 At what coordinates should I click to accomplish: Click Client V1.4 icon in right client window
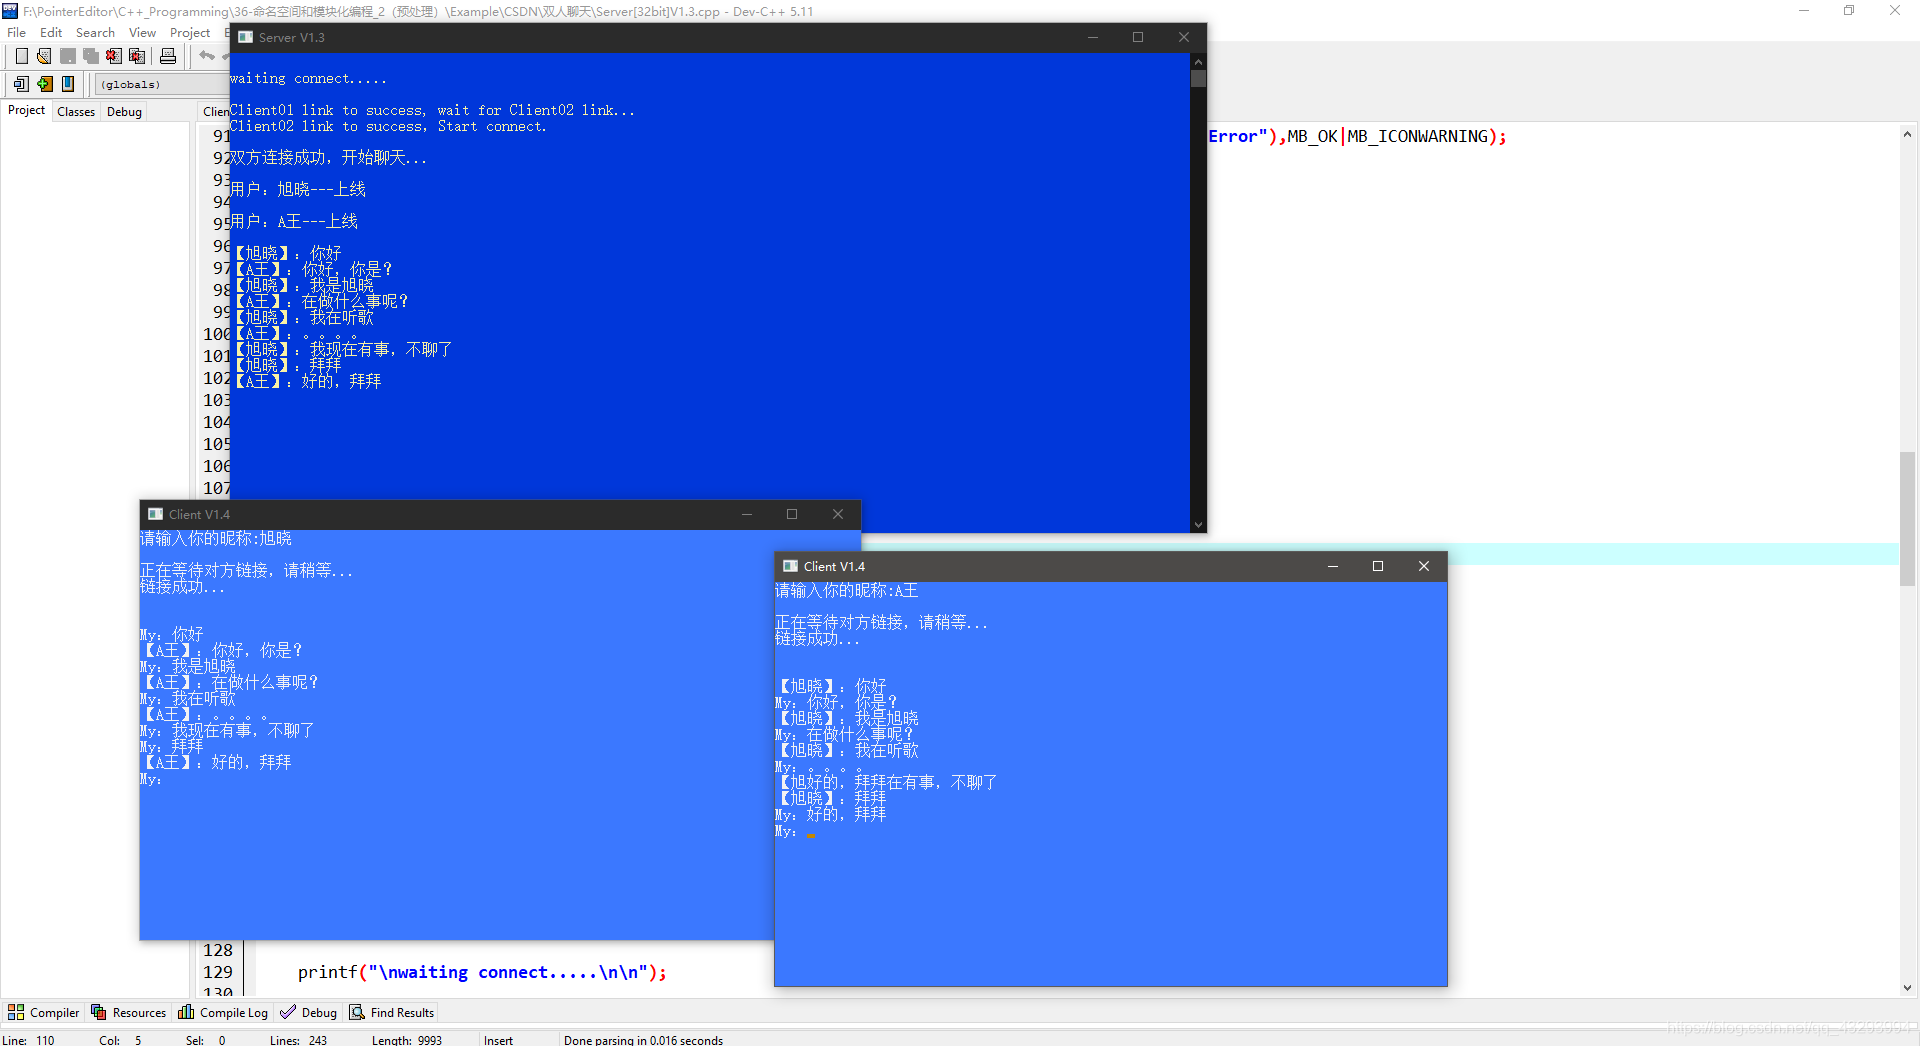[x=790, y=566]
